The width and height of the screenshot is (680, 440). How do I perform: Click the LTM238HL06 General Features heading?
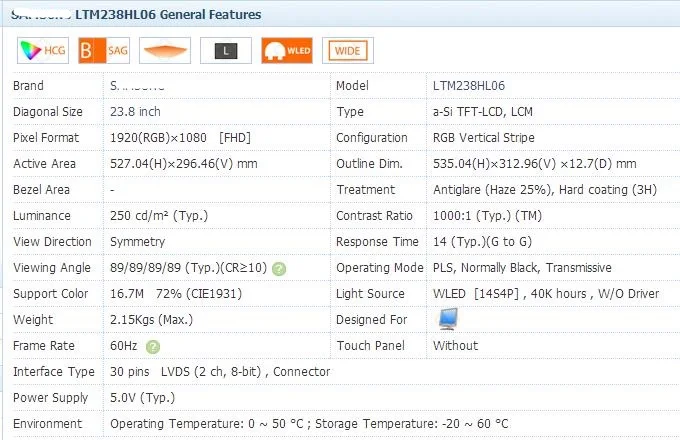(x=168, y=14)
